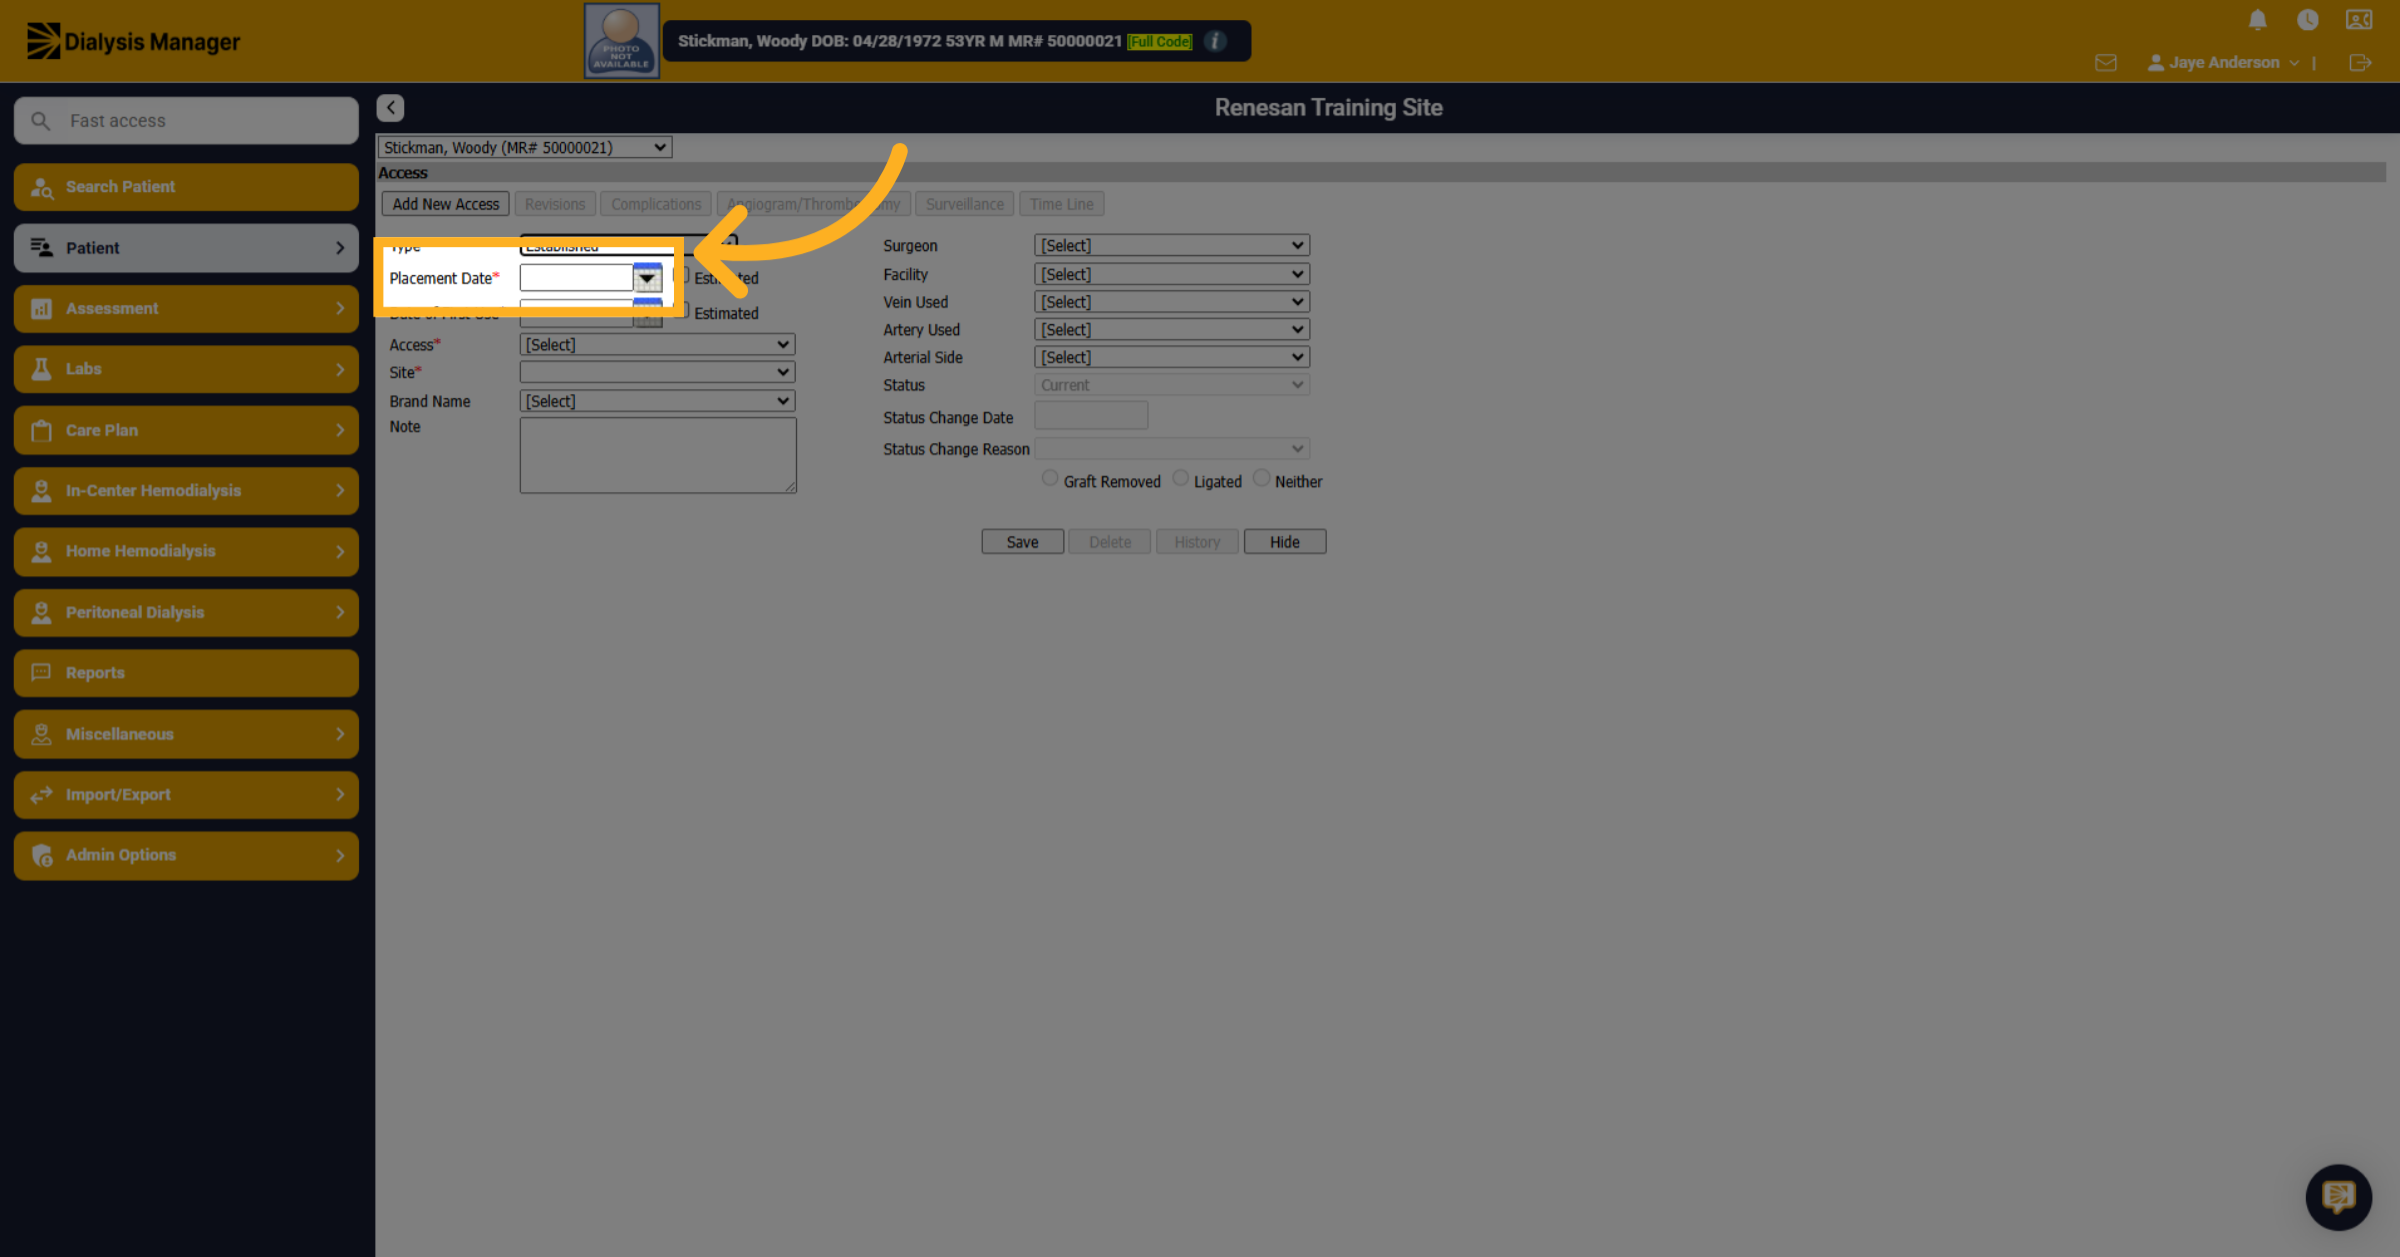Open the Surgeon dropdown
Image resolution: width=2400 pixels, height=1257 pixels.
pyautogui.click(x=1171, y=245)
